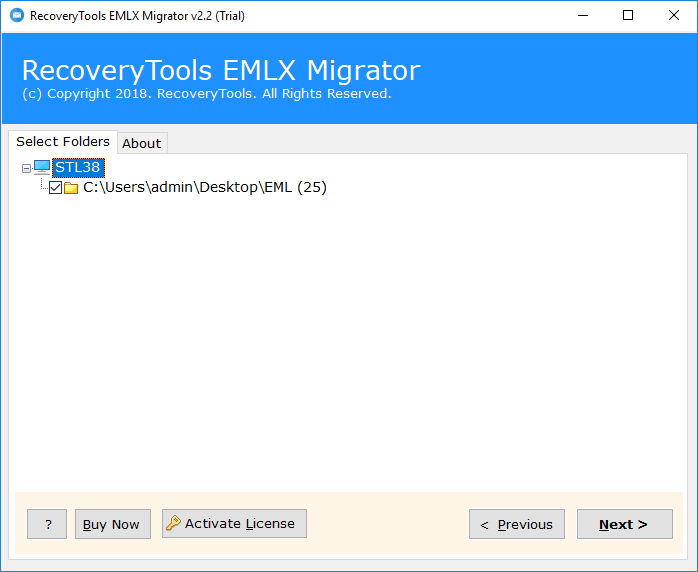
Task: Open help with the ? button
Action: click(47, 524)
